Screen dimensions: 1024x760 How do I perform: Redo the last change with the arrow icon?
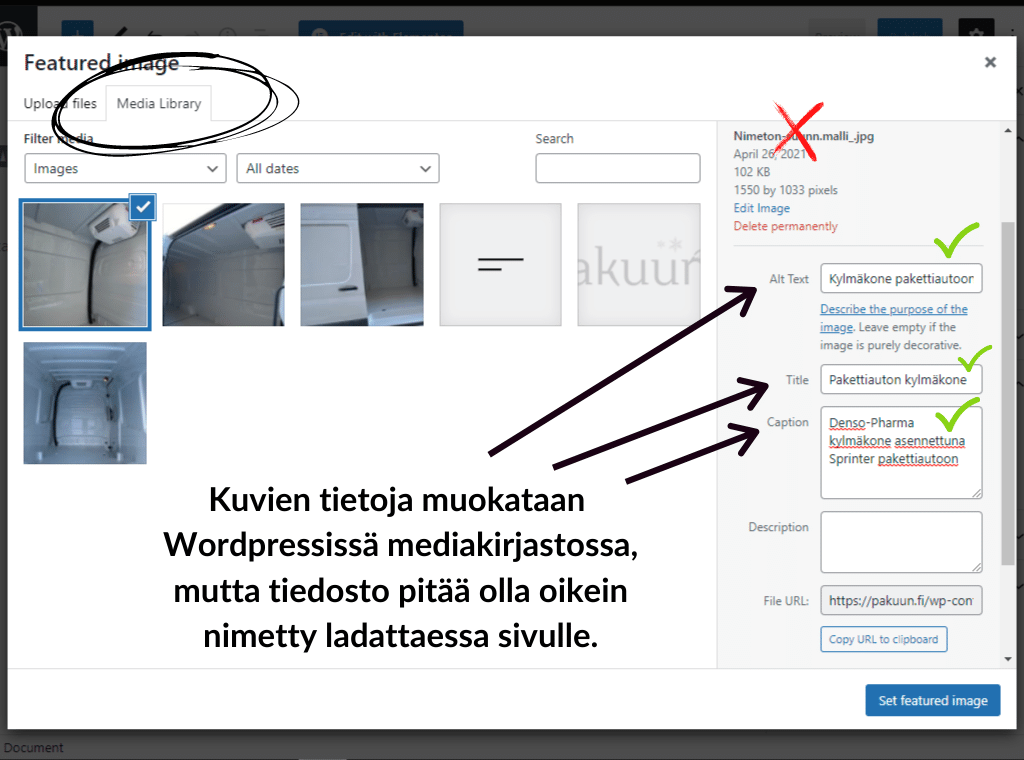194,30
